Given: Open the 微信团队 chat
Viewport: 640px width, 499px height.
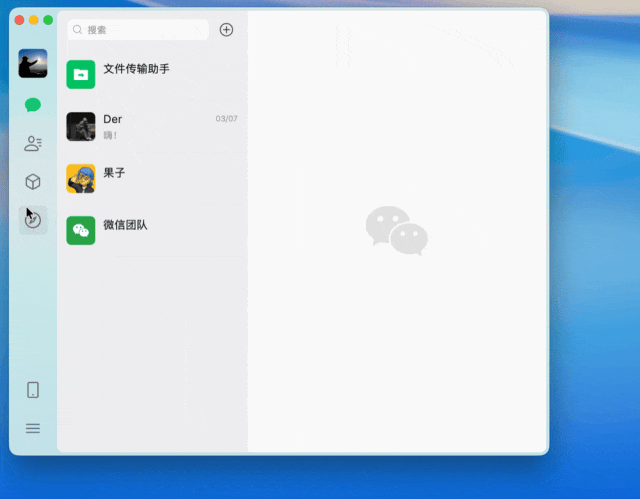Looking at the screenshot, I should [152, 231].
